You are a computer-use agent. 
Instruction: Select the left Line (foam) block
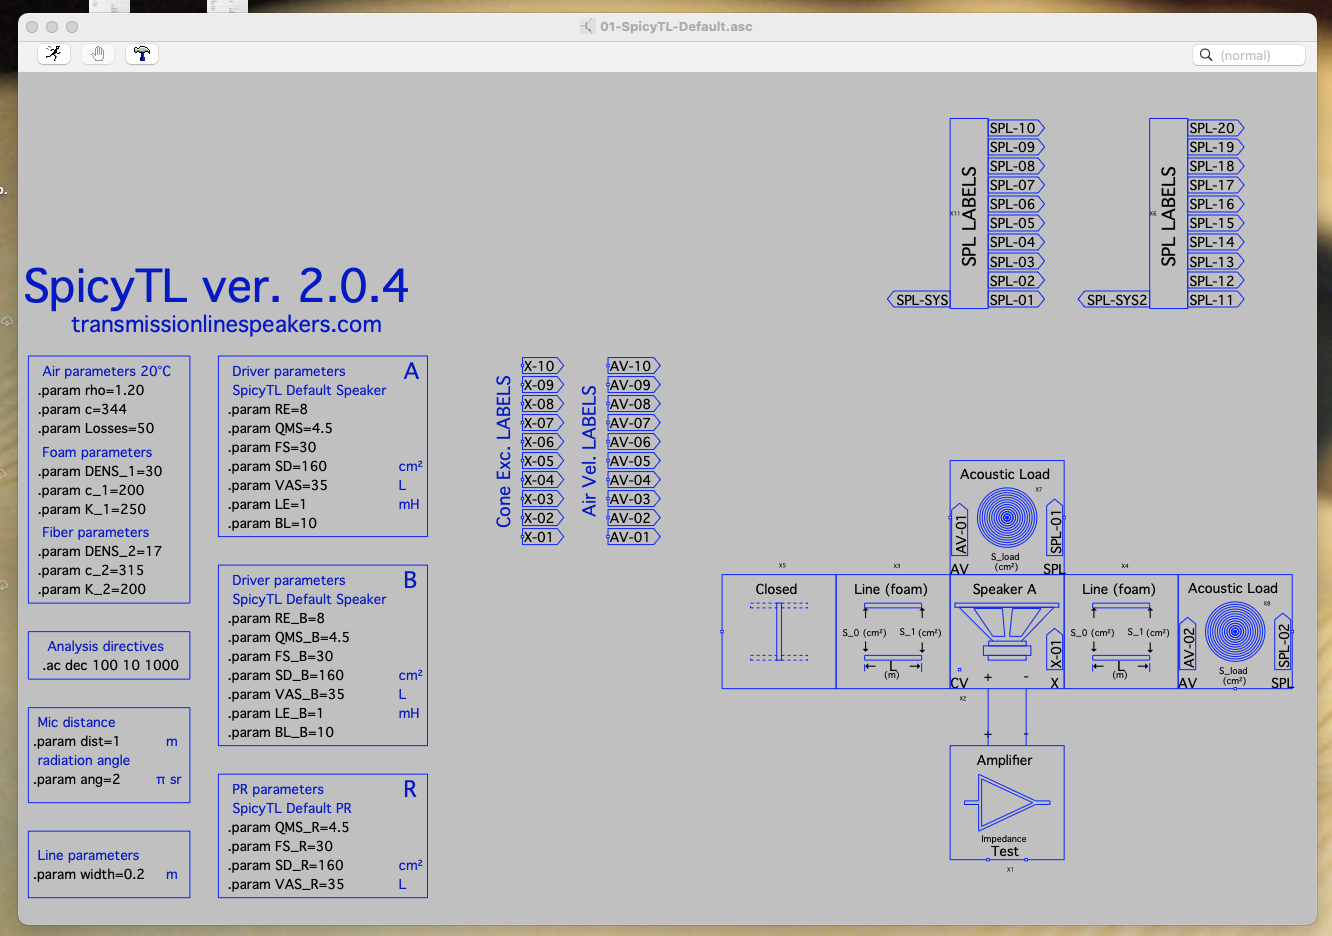point(893,632)
